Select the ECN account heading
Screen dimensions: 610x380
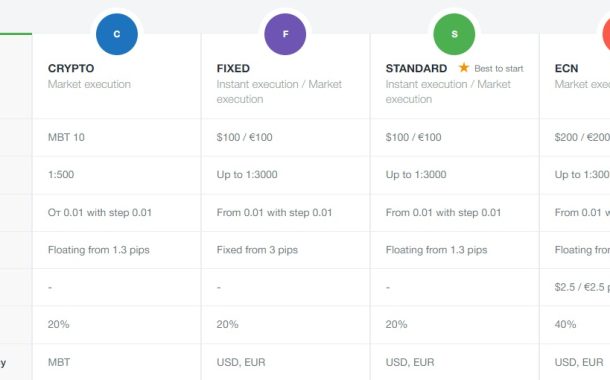[x=566, y=68]
